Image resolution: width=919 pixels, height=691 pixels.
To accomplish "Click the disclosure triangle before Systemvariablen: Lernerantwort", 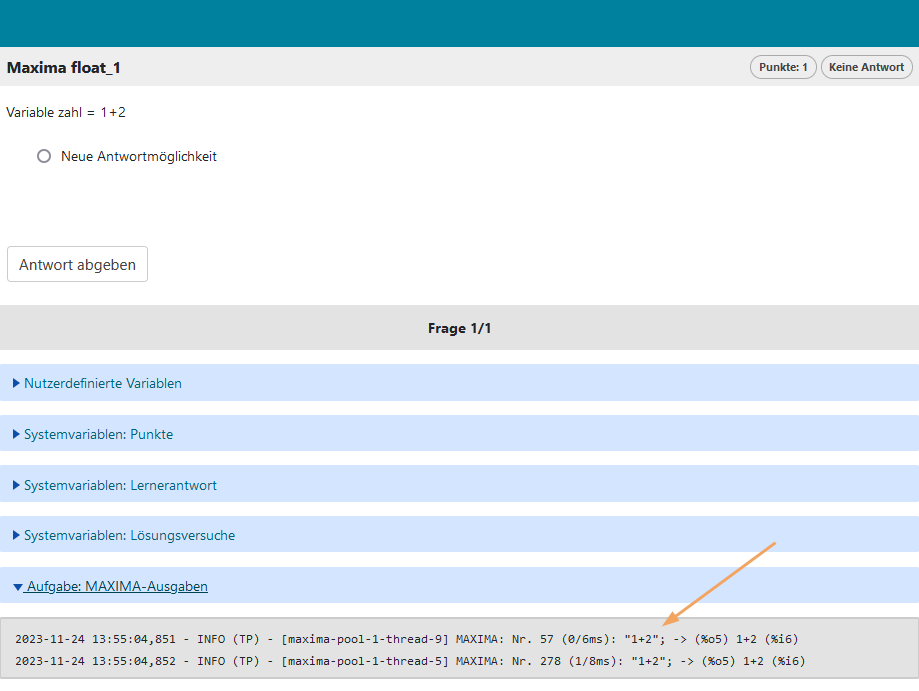I will pyautogui.click(x=16, y=485).
